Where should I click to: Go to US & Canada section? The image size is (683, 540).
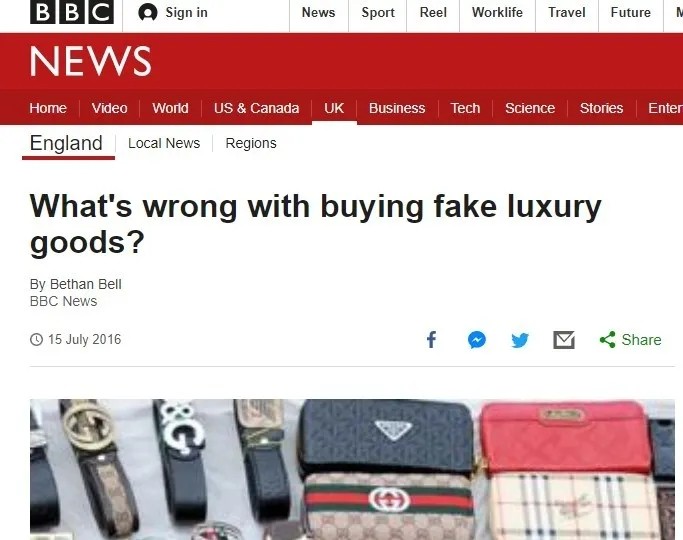pos(257,108)
